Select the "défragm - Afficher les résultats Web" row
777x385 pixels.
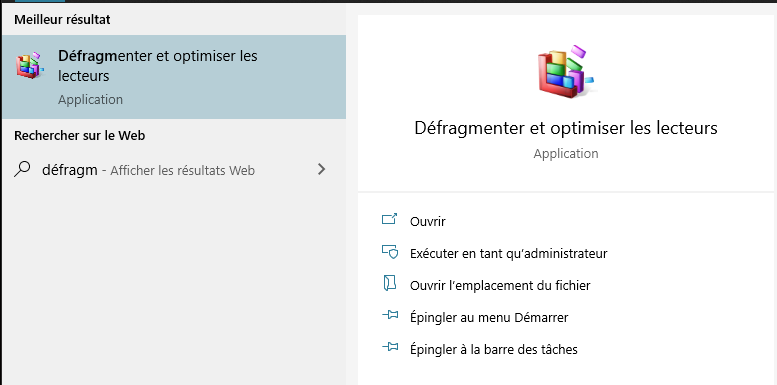click(173, 170)
